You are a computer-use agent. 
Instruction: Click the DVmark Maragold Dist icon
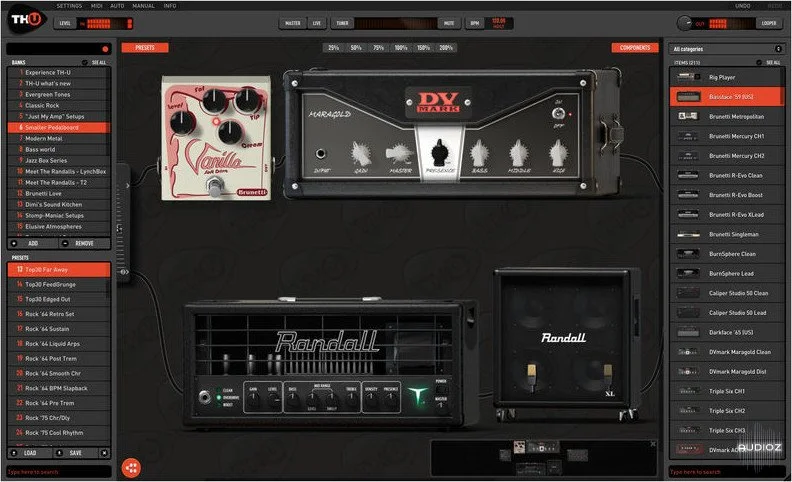pos(688,371)
